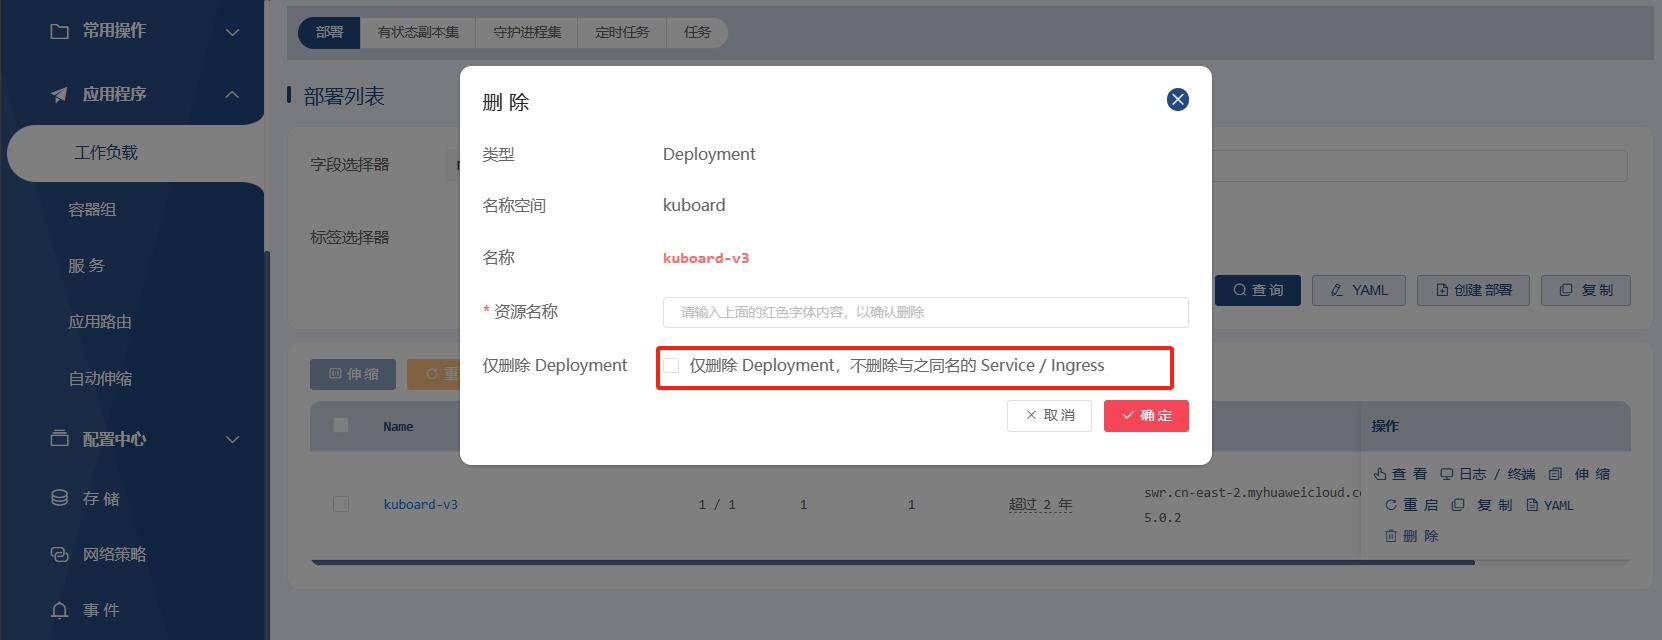Click the 常用操作 folder icon
This screenshot has width=1662, height=640.
60,31
